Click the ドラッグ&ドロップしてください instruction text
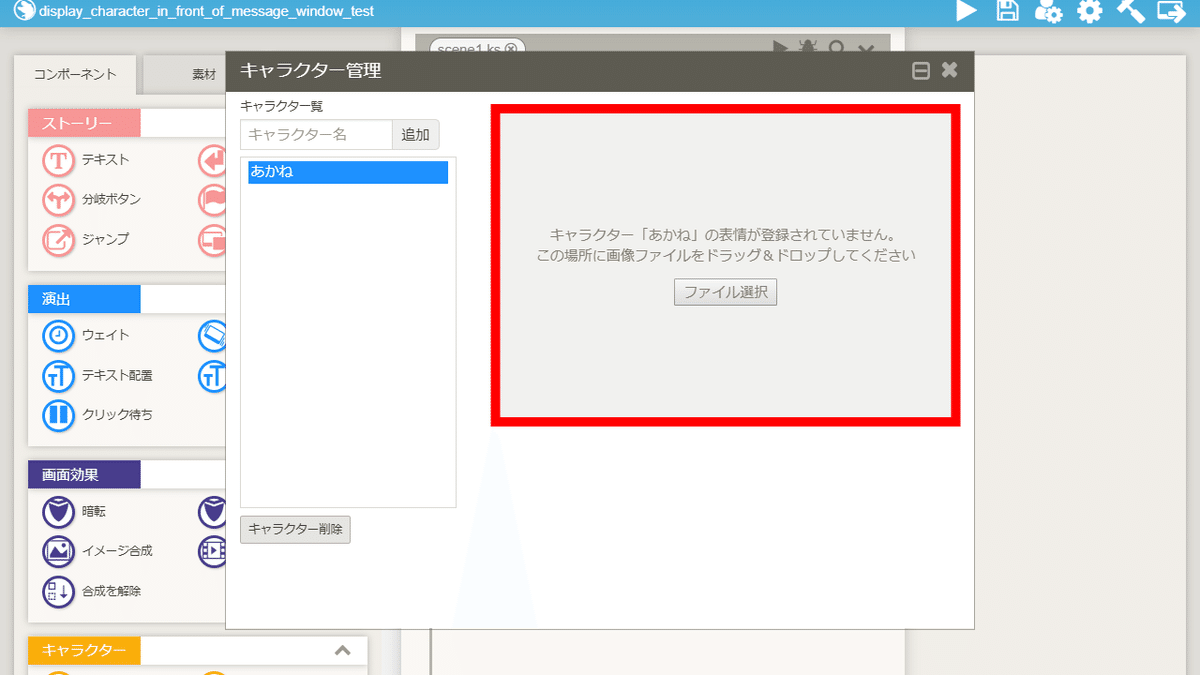This screenshot has width=1200, height=675. pyautogui.click(x=726, y=256)
